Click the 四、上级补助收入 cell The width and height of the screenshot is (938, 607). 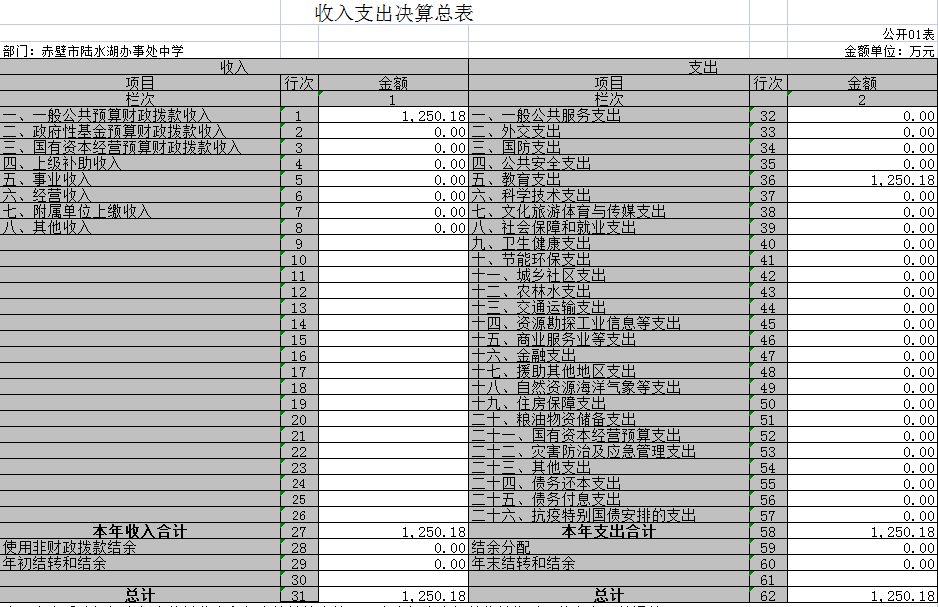(140, 163)
